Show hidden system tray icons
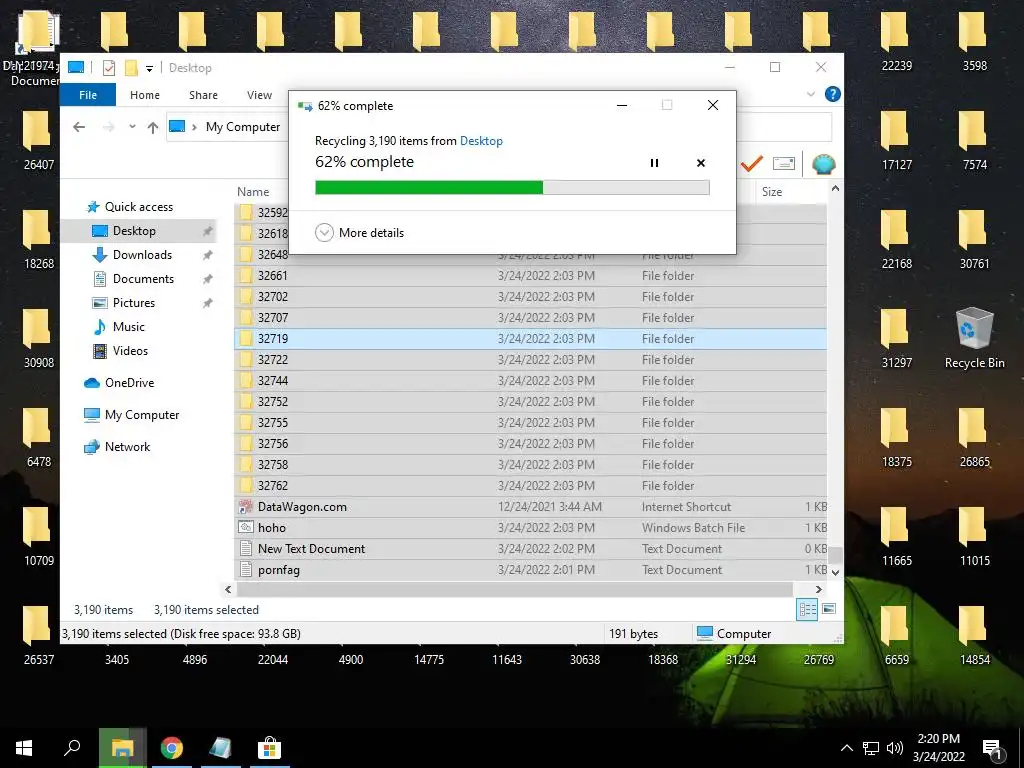The image size is (1024, 768). (846, 748)
